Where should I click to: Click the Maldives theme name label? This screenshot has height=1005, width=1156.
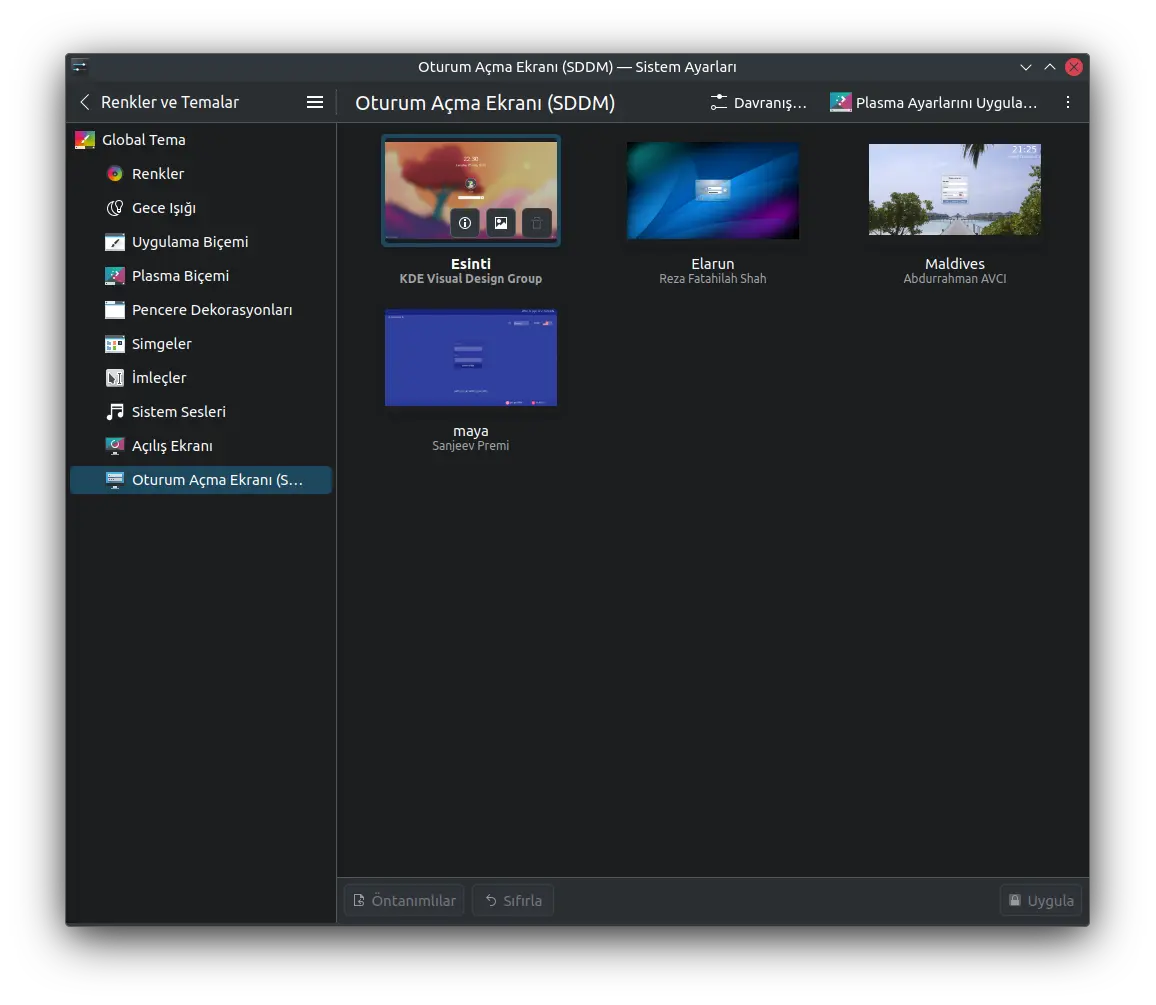(955, 263)
